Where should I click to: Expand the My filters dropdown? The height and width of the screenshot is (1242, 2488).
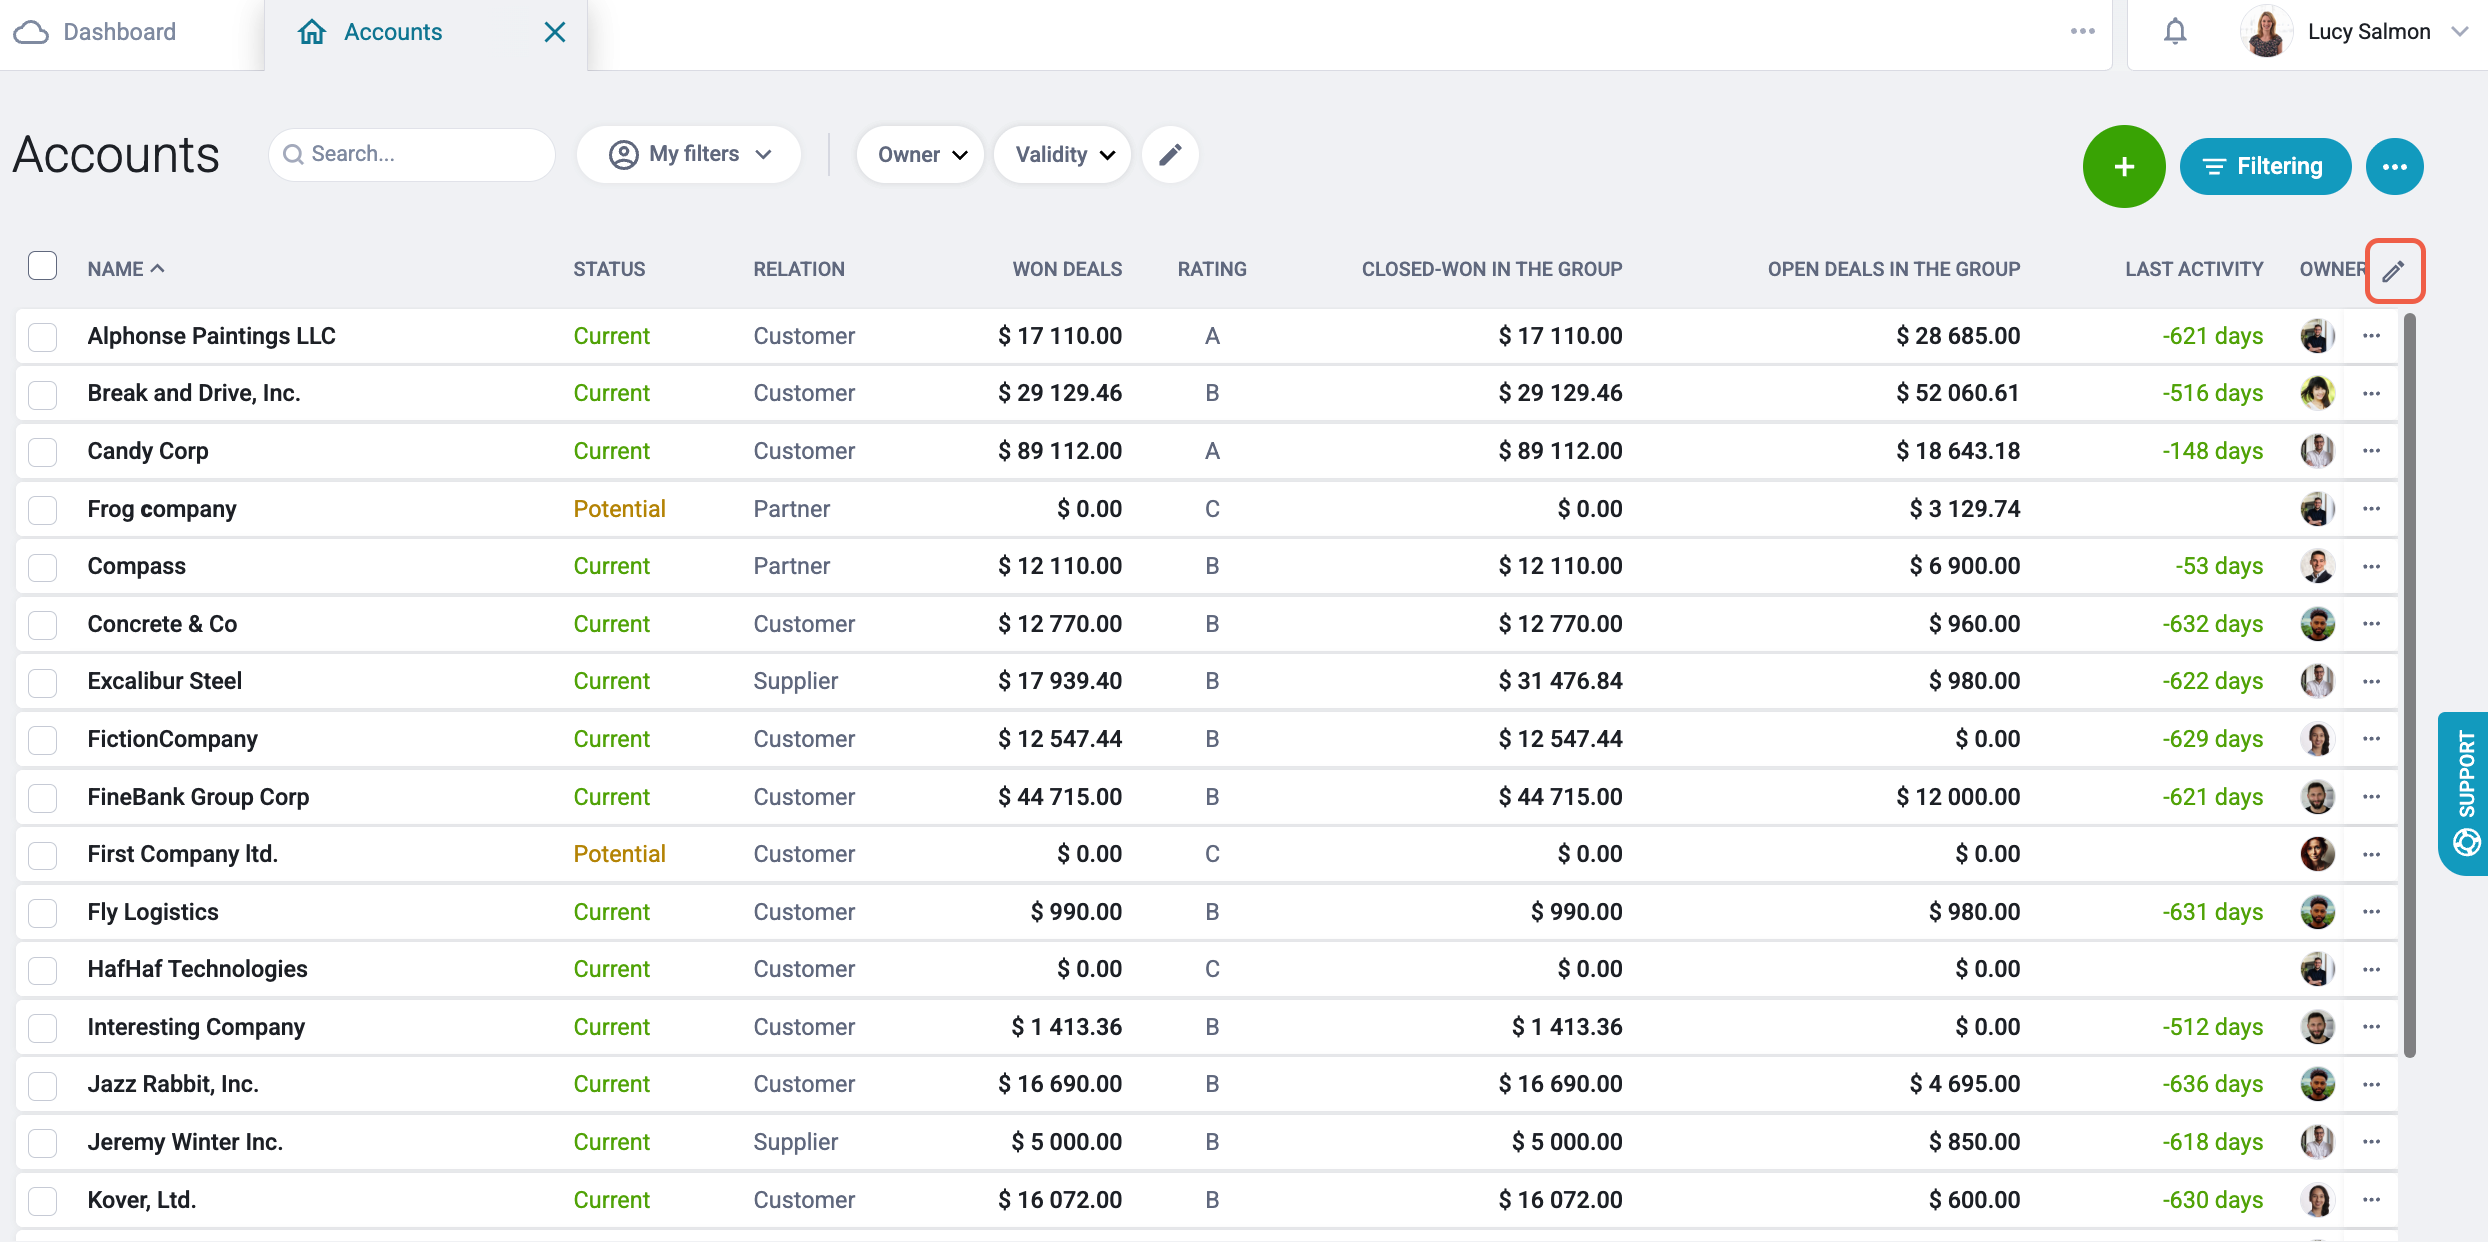click(x=689, y=154)
